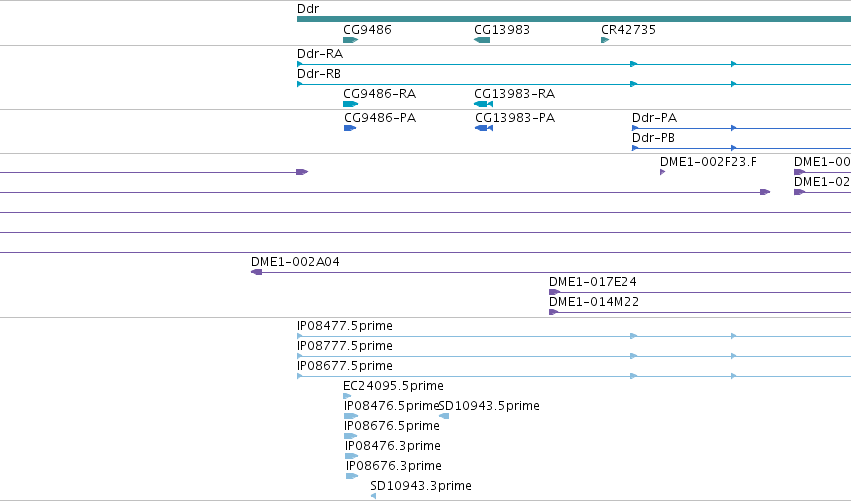The width and height of the screenshot is (851, 501).
Task: Click the EC24095.5prime EST glyph
Action: point(347,396)
